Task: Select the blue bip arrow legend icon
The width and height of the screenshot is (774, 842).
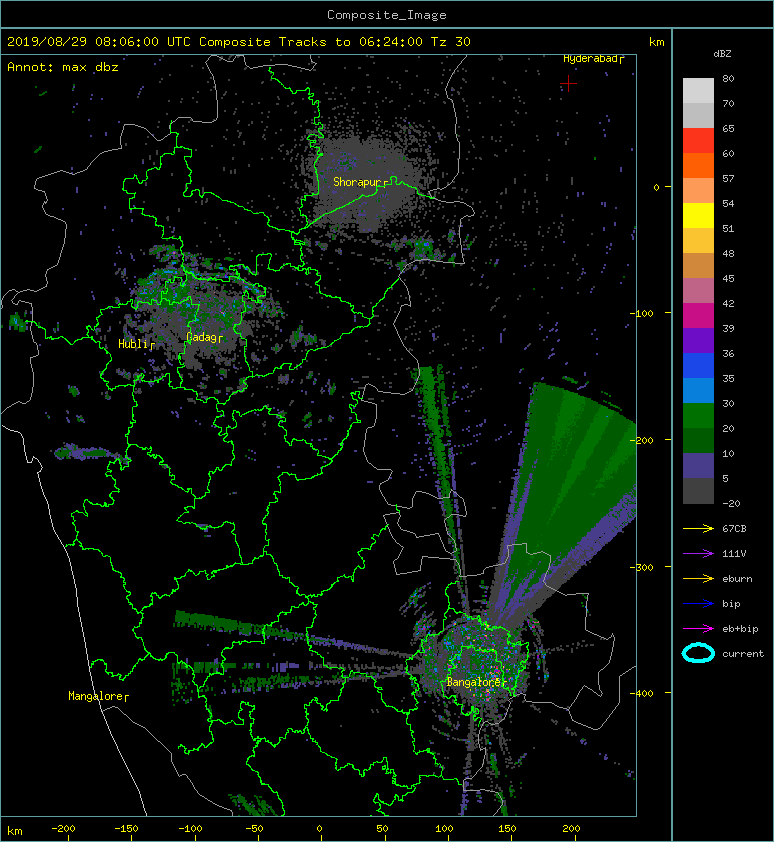Action: coord(698,604)
